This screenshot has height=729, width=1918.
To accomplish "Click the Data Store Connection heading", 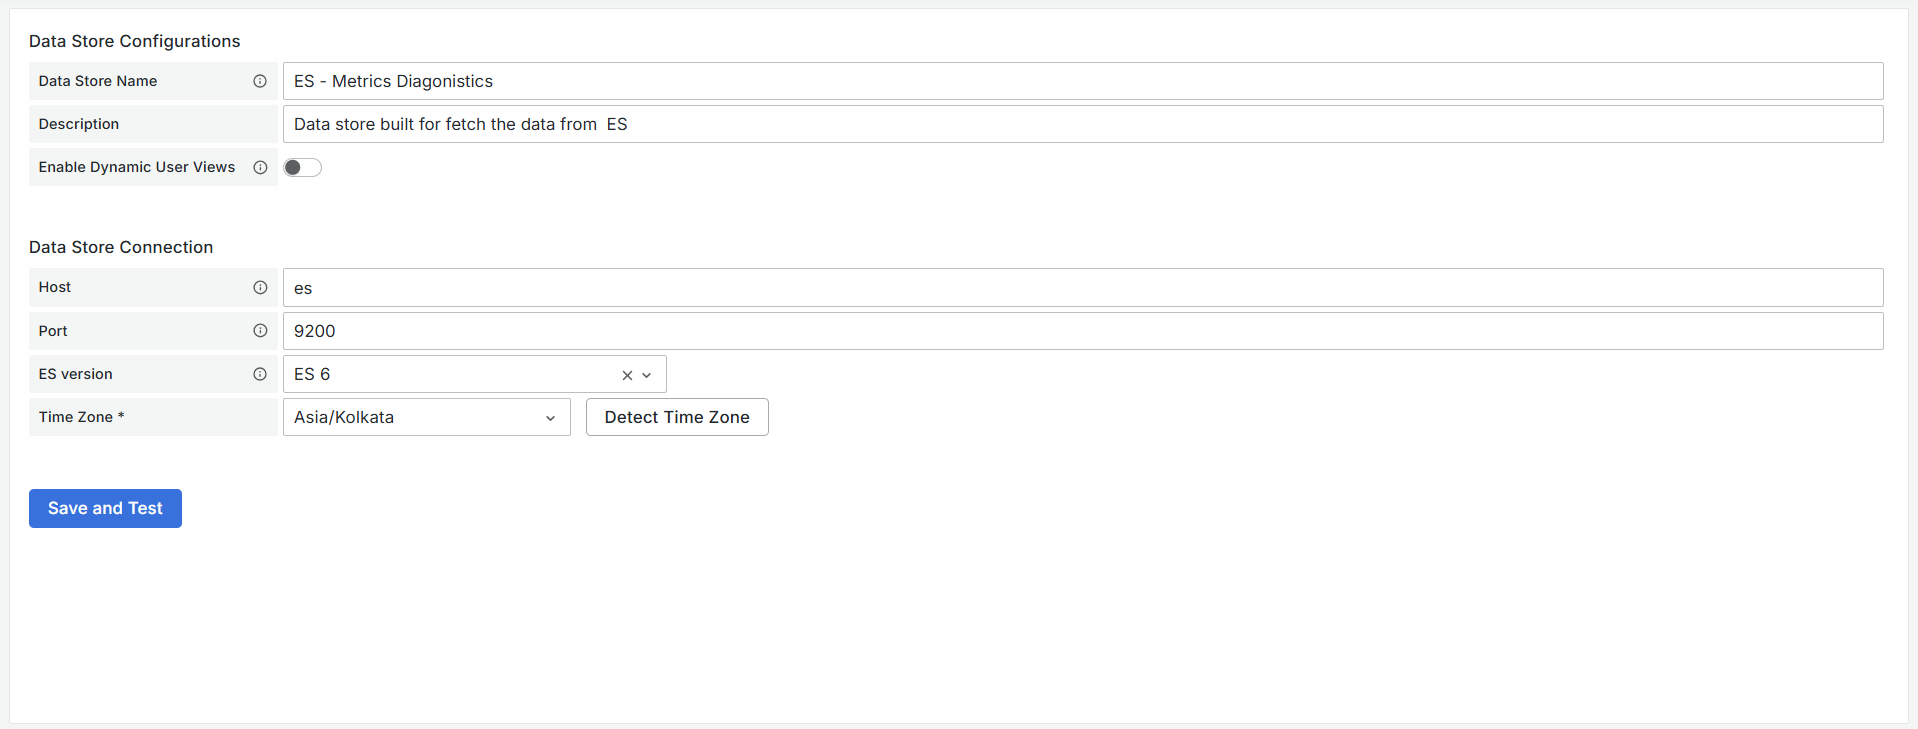I will click(121, 247).
